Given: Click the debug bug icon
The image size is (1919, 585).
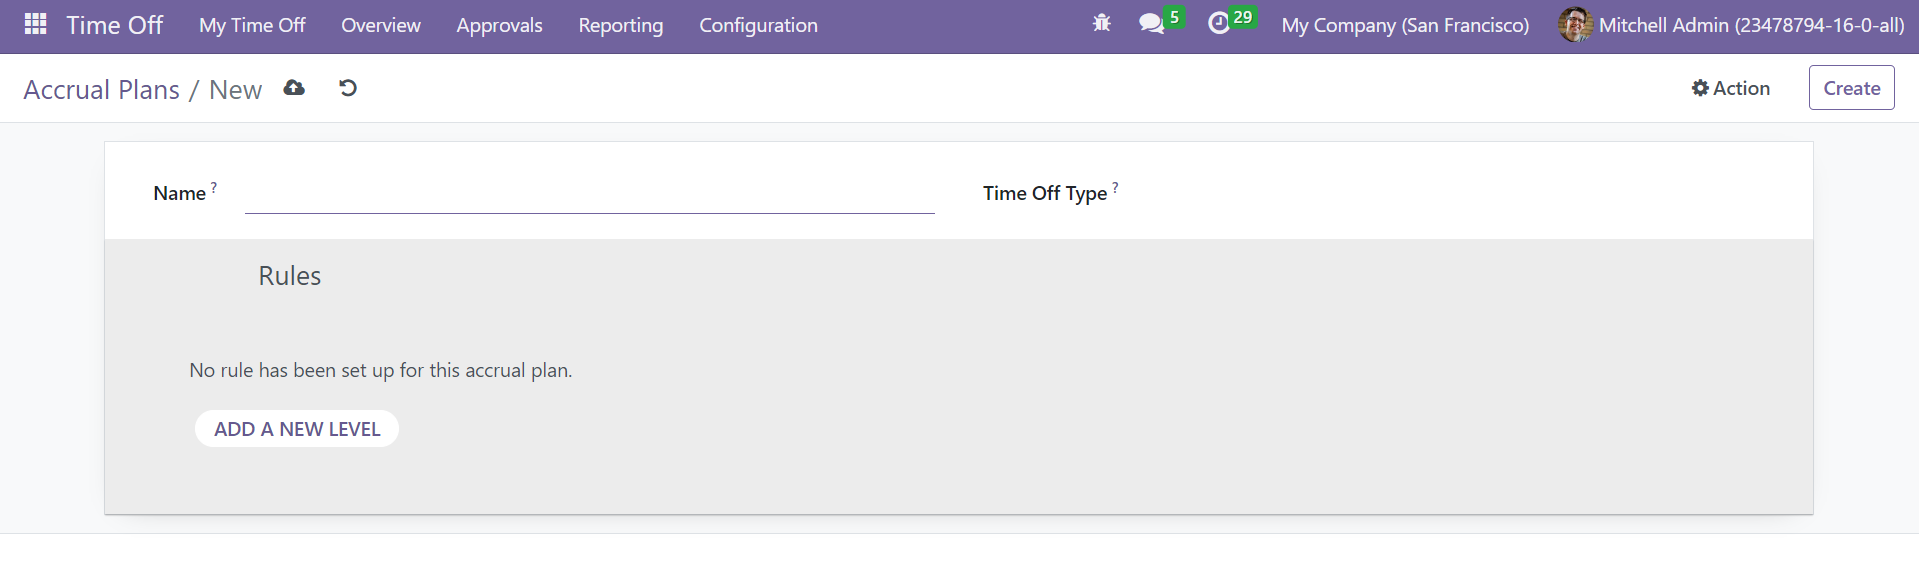Looking at the screenshot, I should [1102, 23].
